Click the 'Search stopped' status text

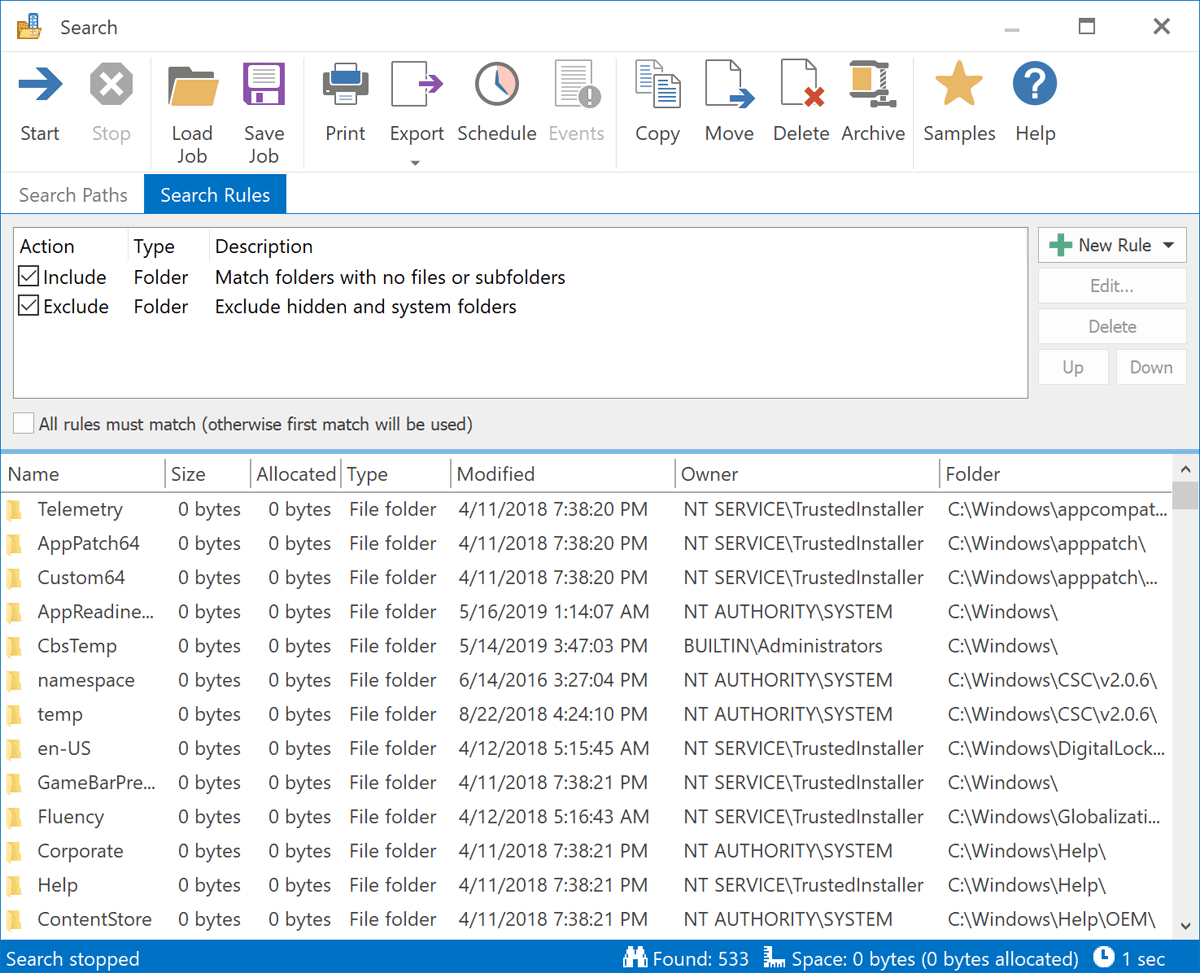coord(73,959)
